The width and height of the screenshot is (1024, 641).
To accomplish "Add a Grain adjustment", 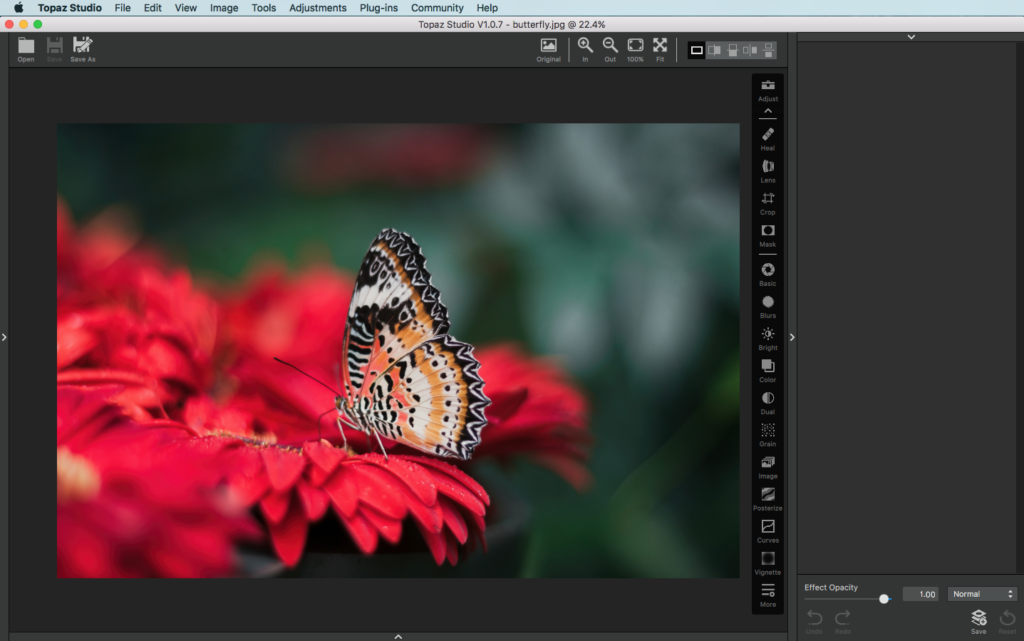I will pos(768,434).
